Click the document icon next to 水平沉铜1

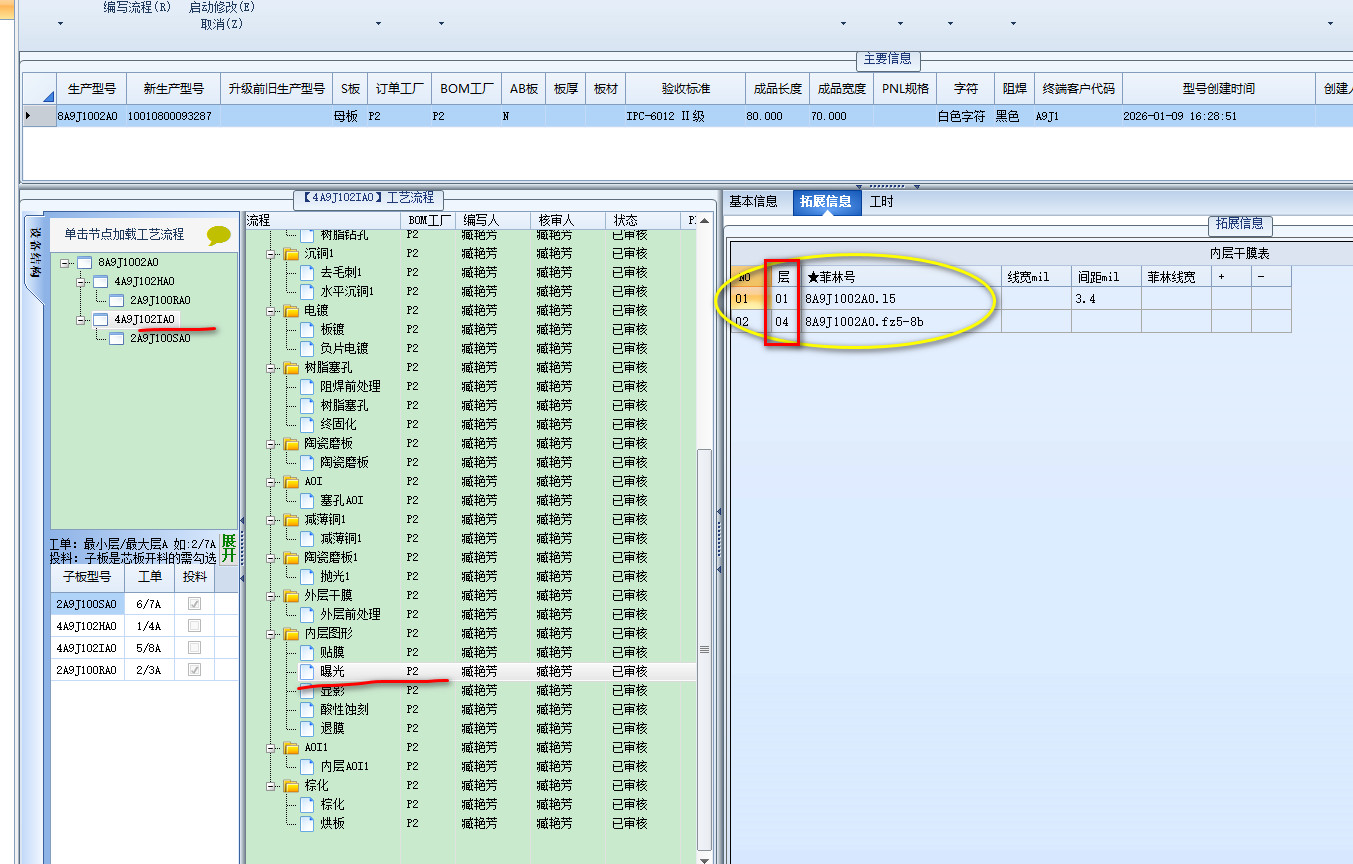(307, 292)
